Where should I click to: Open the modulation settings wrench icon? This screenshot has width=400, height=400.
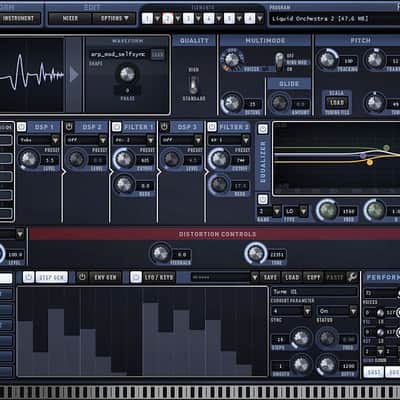pyautogui.click(x=352, y=277)
